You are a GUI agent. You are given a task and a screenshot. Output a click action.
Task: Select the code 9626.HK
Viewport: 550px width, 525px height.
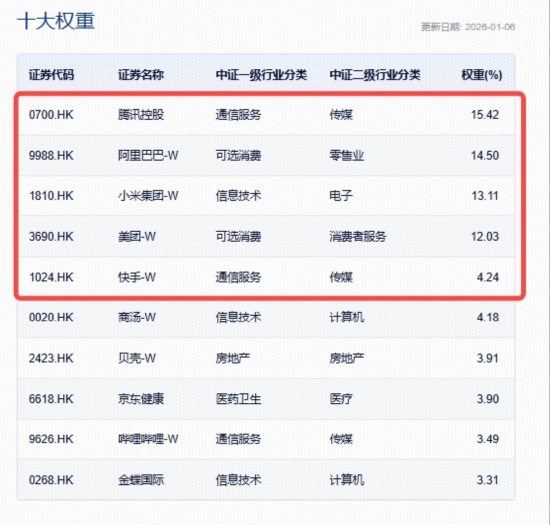coord(51,439)
